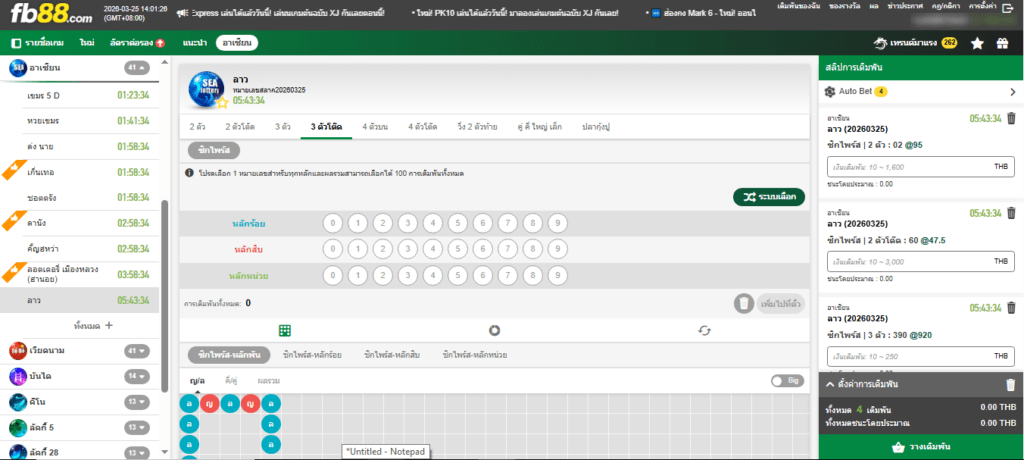1024x460 pixels.
Task: Select the ซิกไพร์ส-หลักสิบ tab
Action: point(391,355)
